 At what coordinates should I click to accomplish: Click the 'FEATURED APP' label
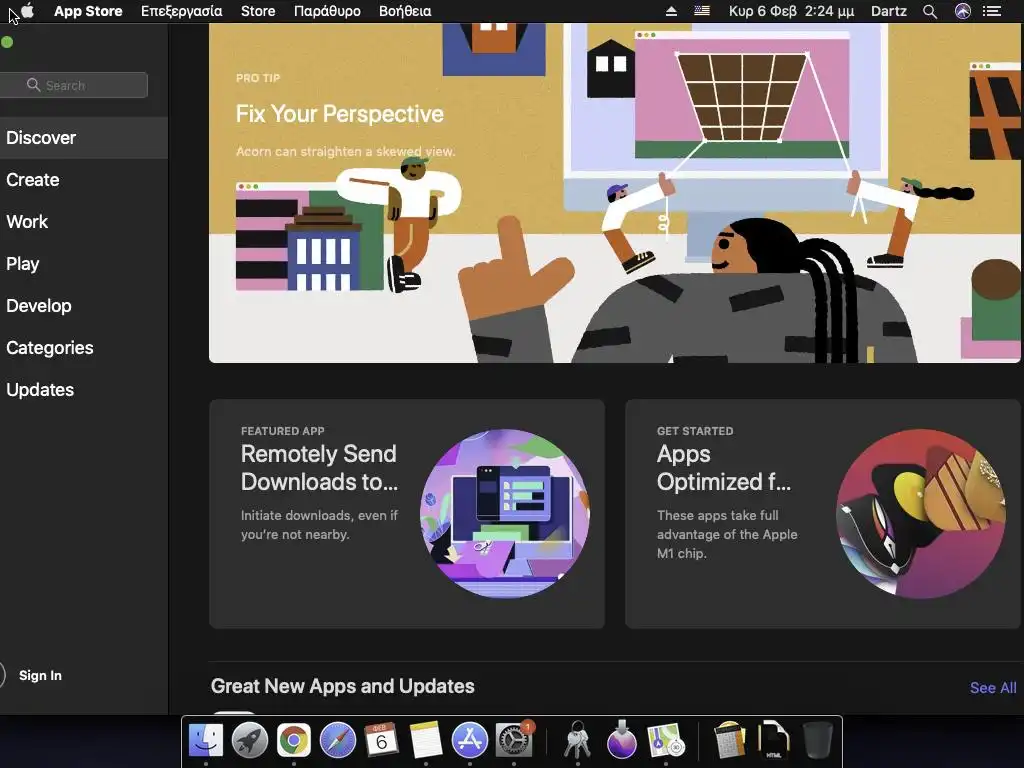283,431
